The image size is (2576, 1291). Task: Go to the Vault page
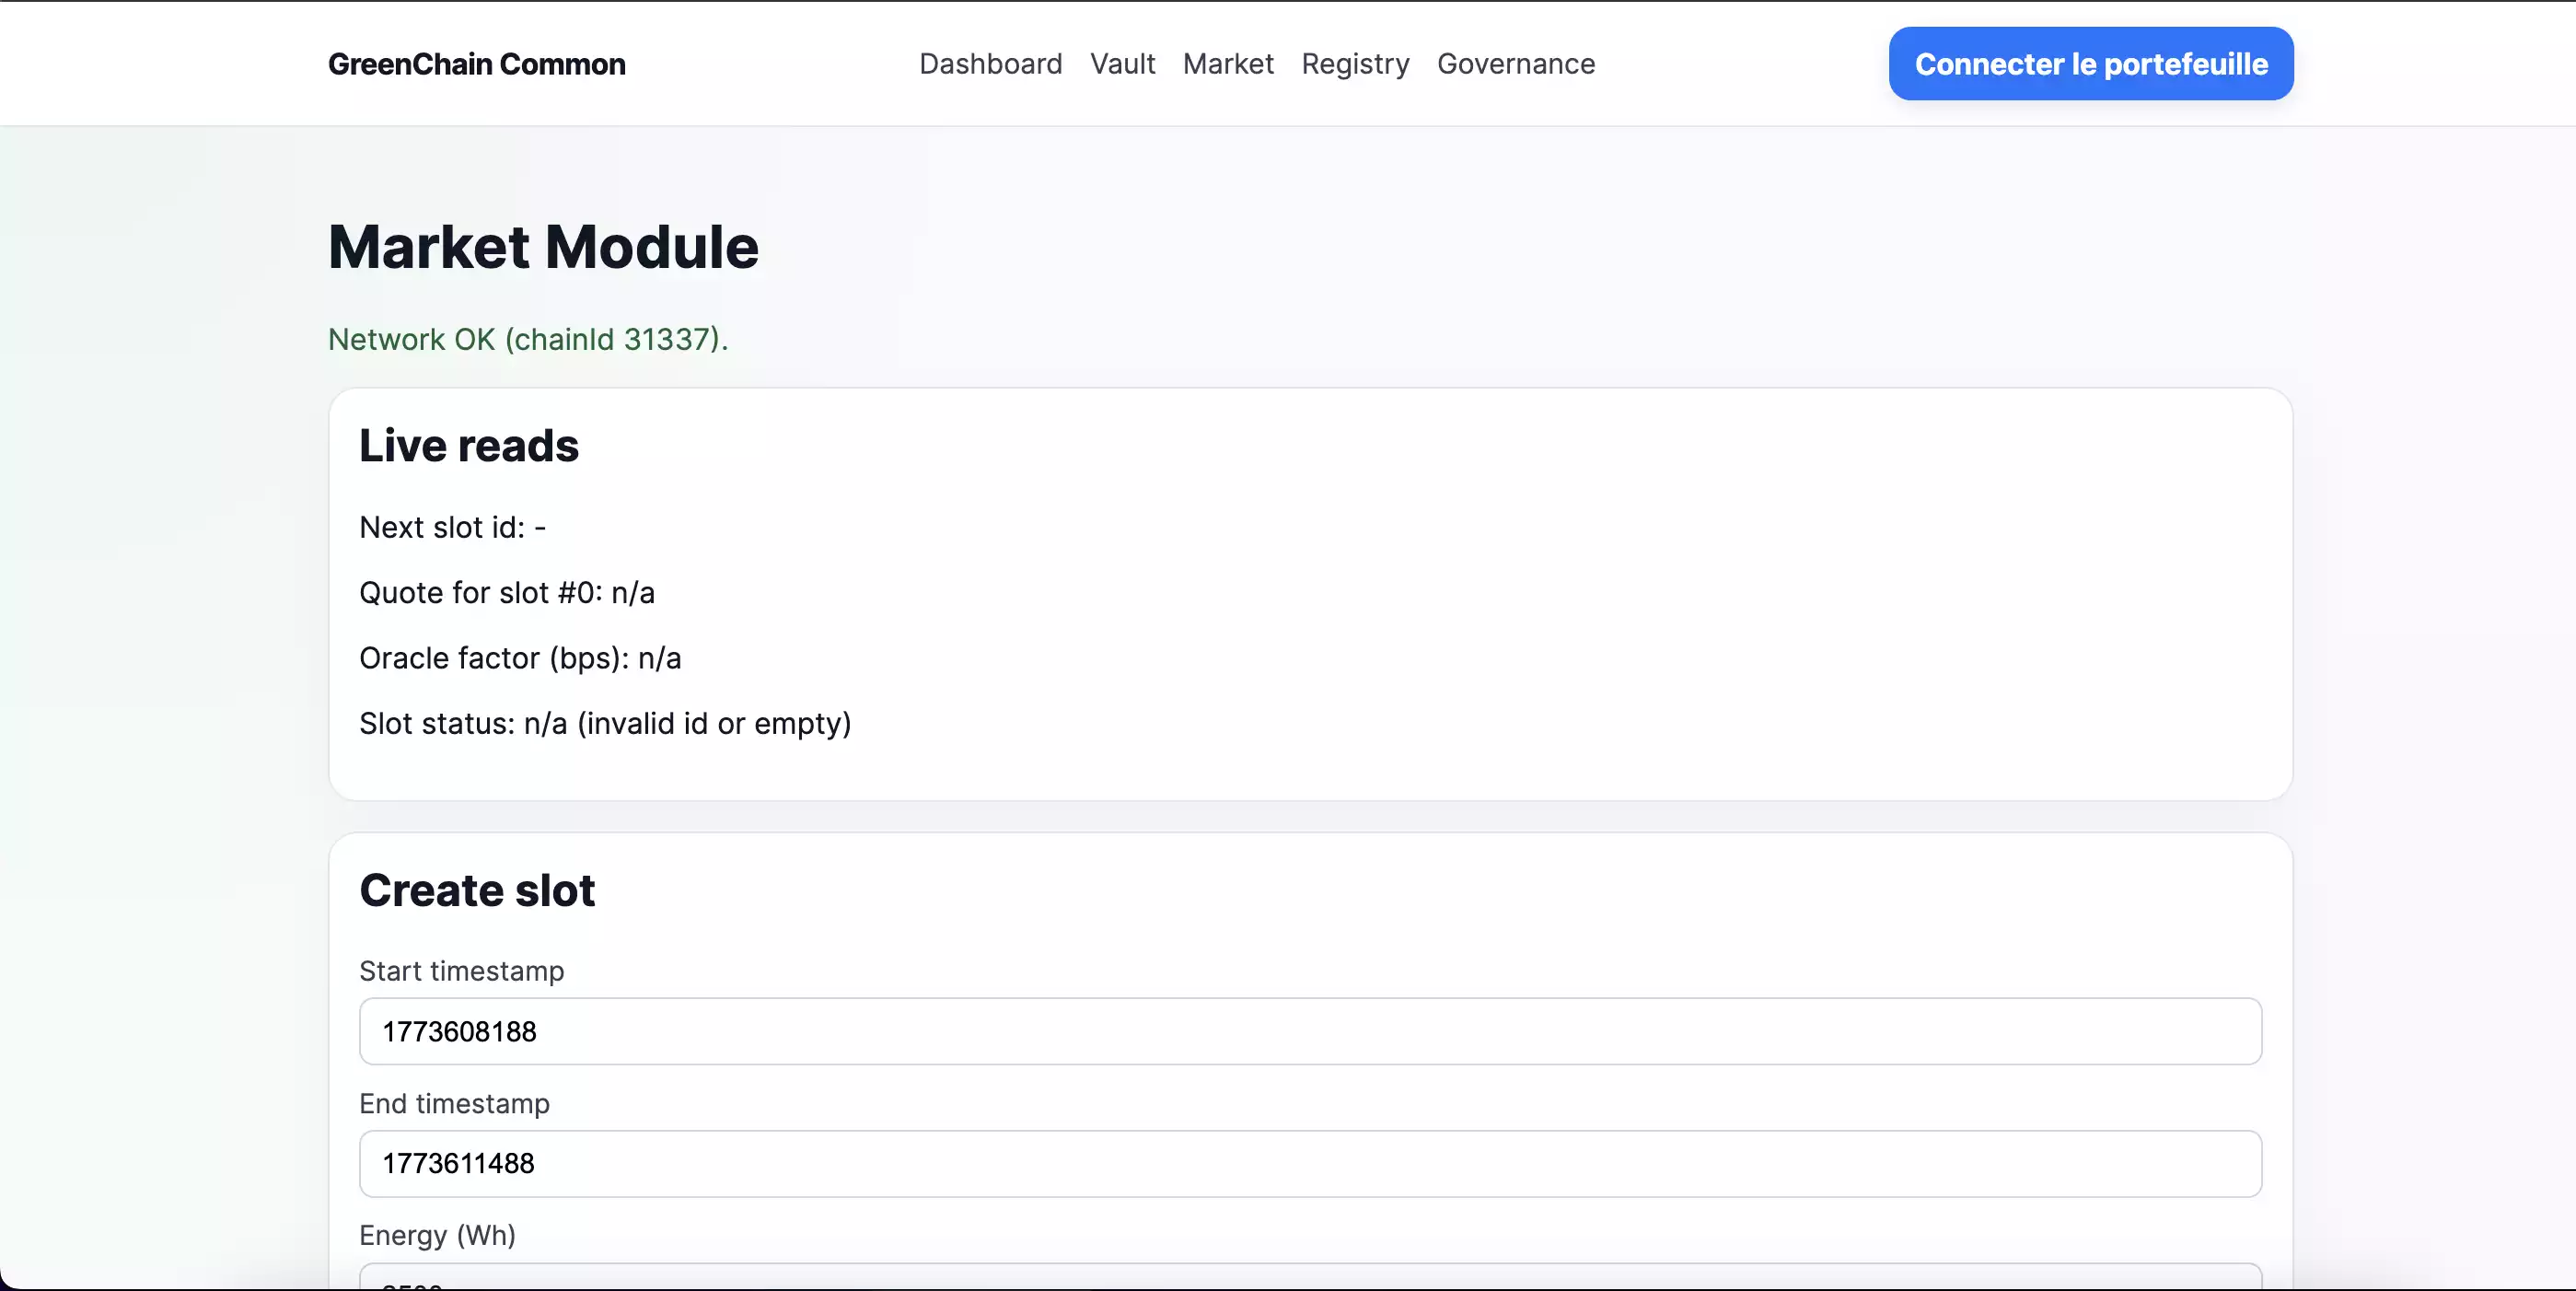(x=1122, y=64)
